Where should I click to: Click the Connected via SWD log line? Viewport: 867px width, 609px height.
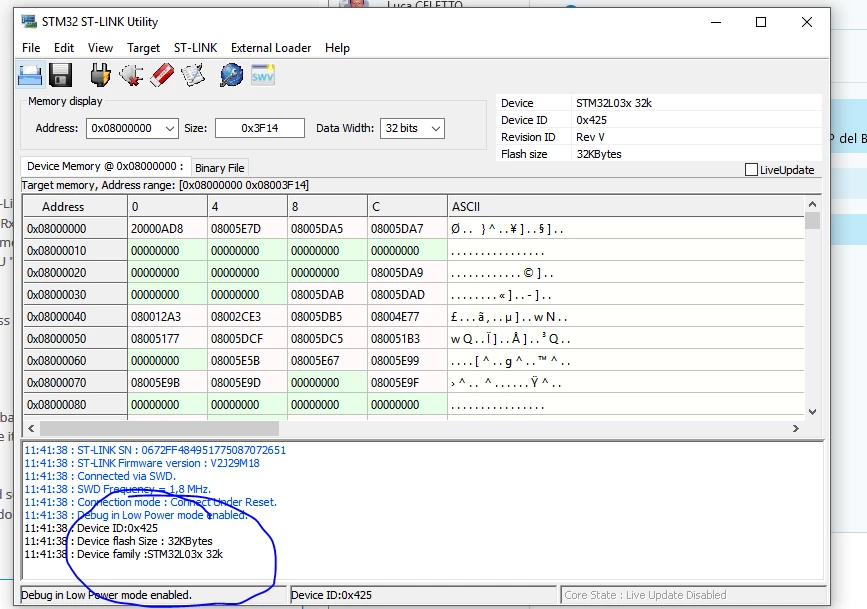coord(100,476)
